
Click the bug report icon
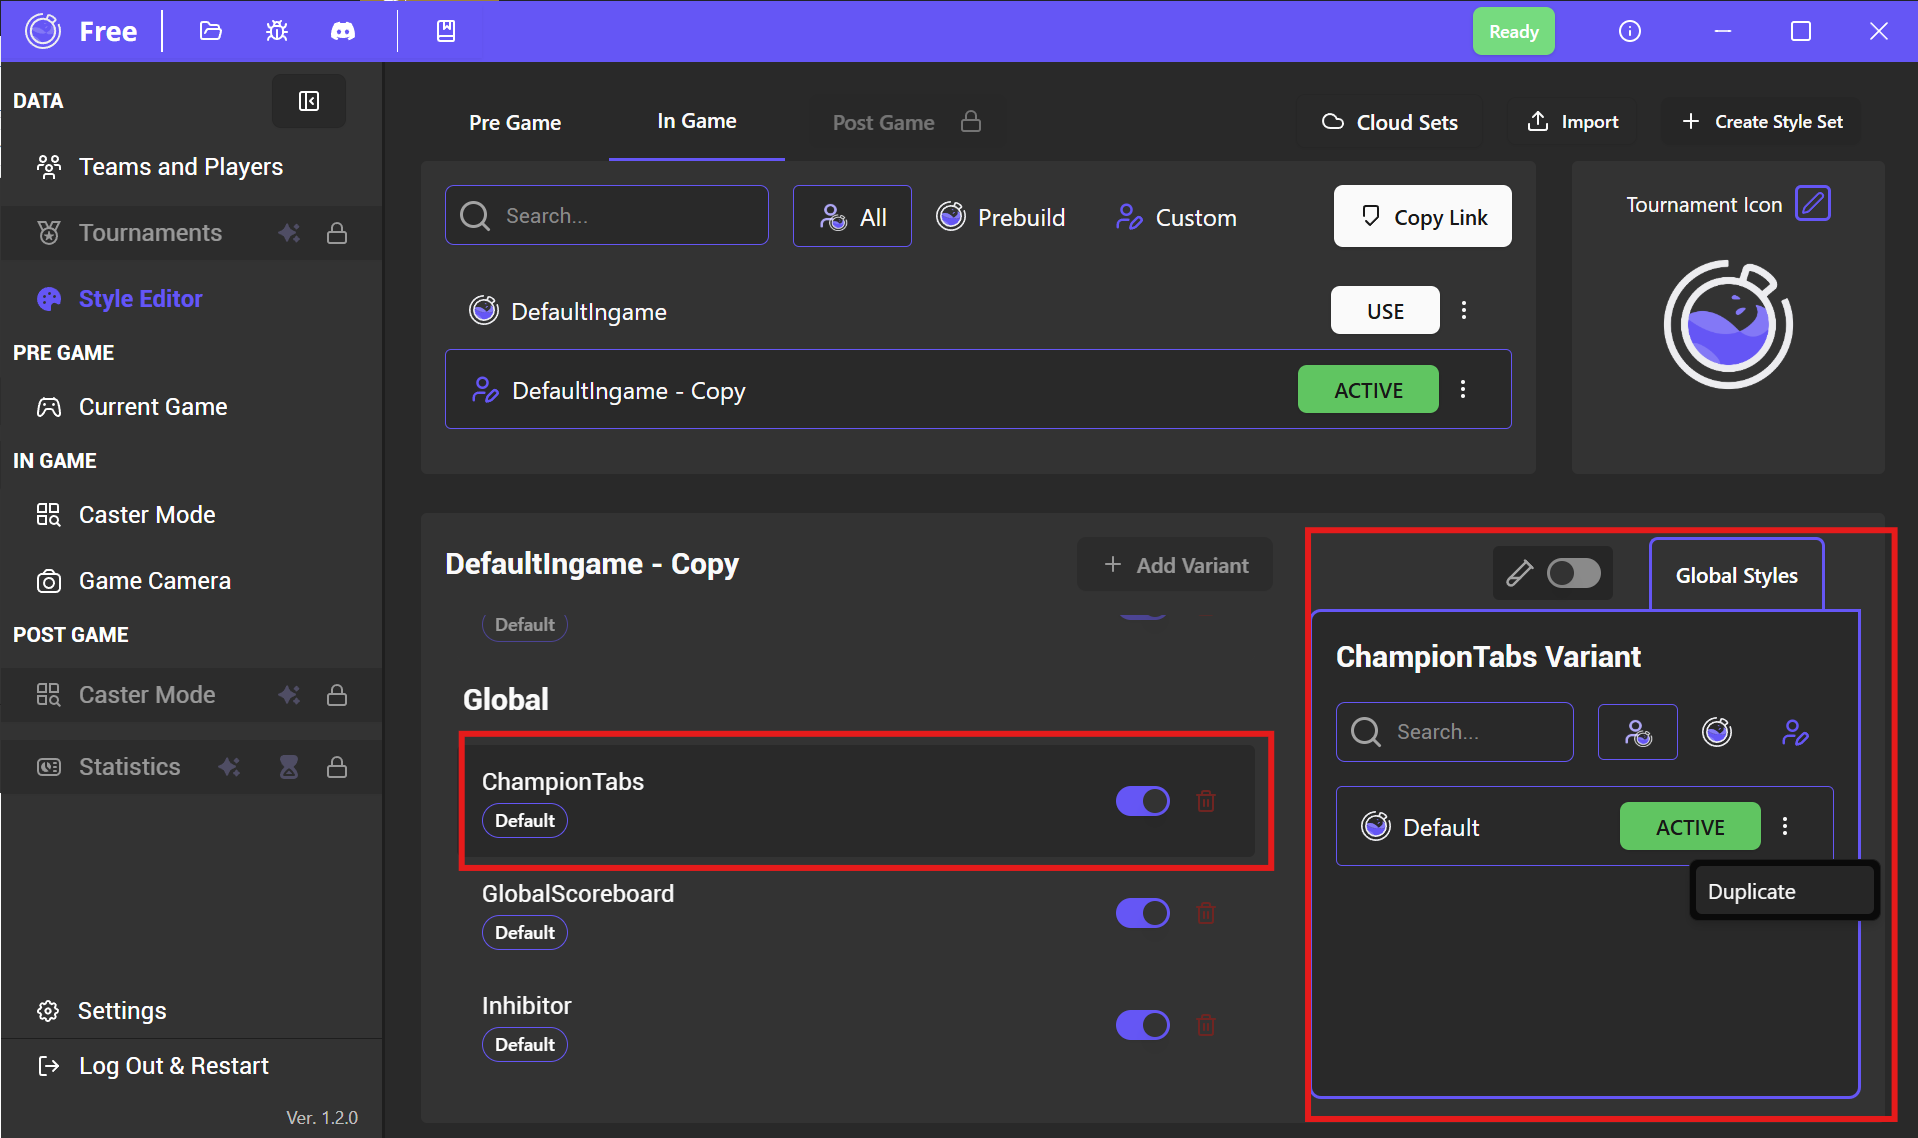click(x=277, y=31)
